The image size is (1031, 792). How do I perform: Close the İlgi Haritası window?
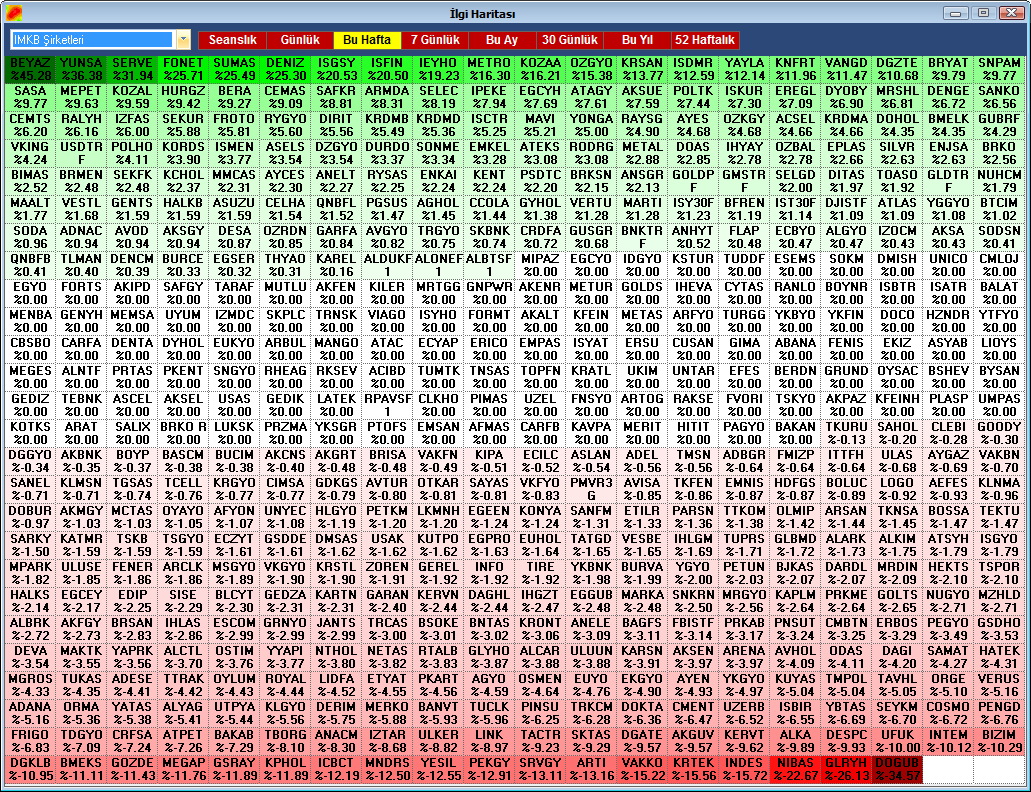(x=1011, y=12)
